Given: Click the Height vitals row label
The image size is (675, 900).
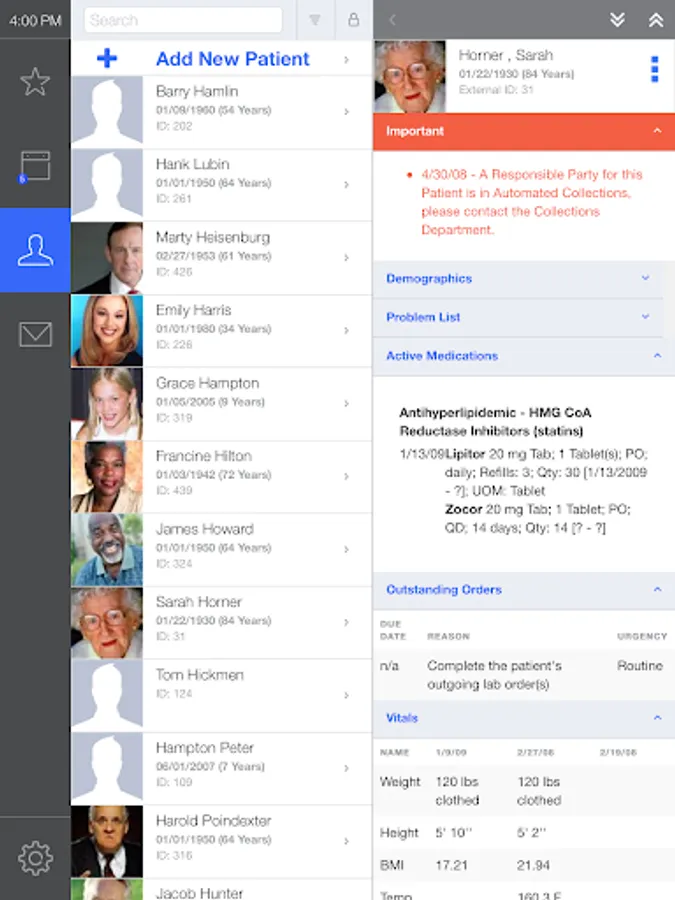Looking at the screenshot, I should pyautogui.click(x=399, y=833).
